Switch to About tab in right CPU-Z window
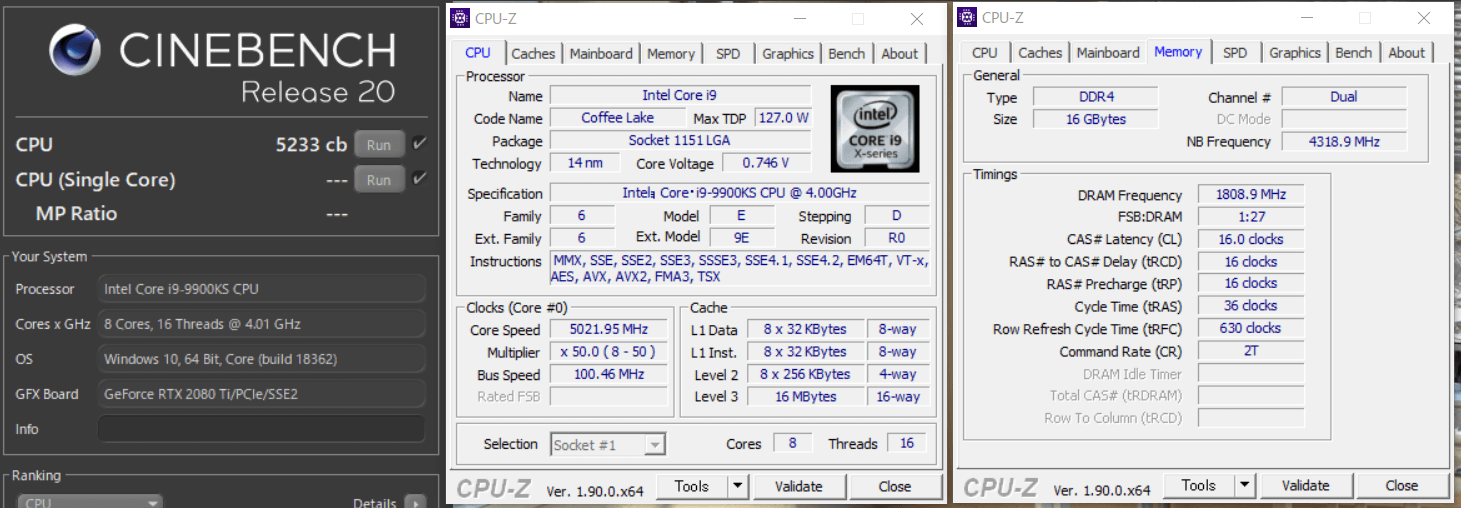The height and width of the screenshot is (508, 1461). coord(1406,53)
